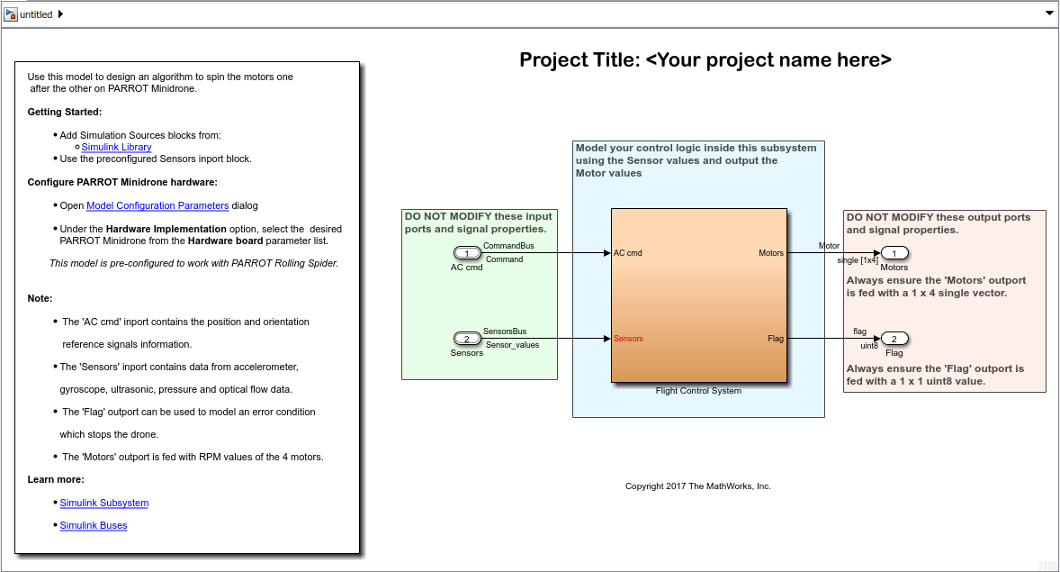Open Model Configuration Parameters link
This screenshot has height=572, width=1060.
coord(157,206)
